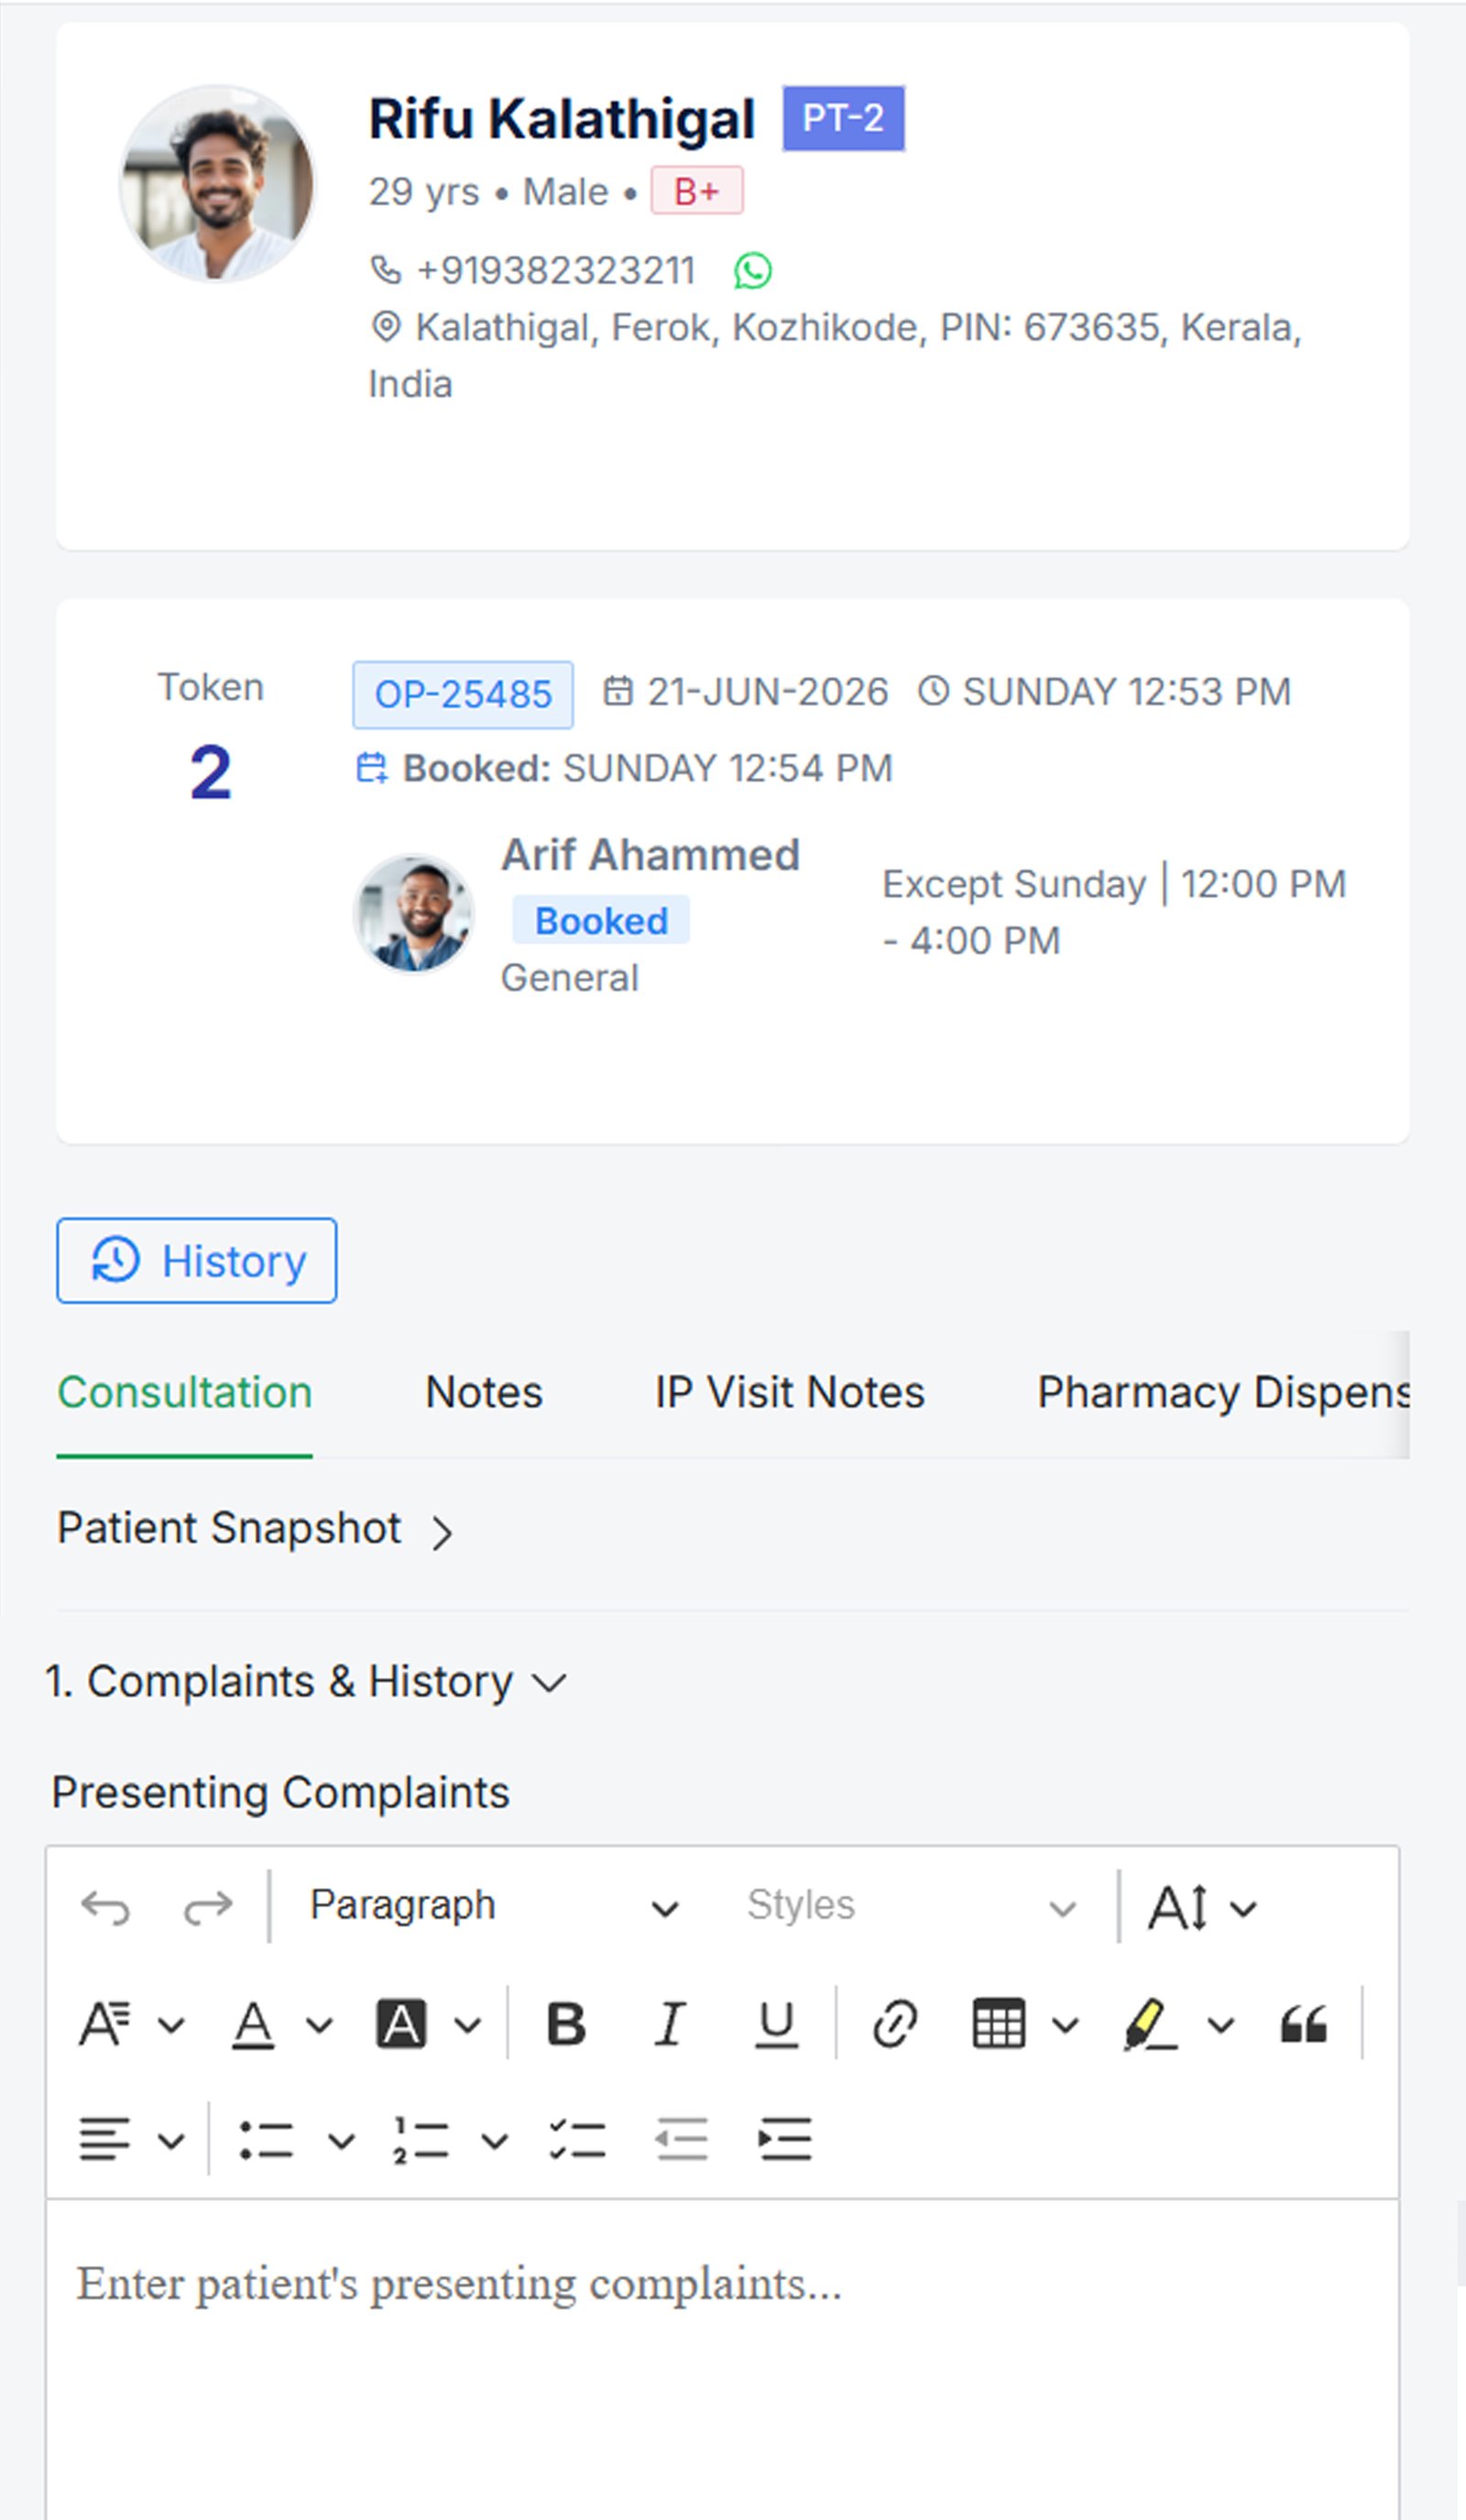Insert a to-do checklist

(x=577, y=2140)
